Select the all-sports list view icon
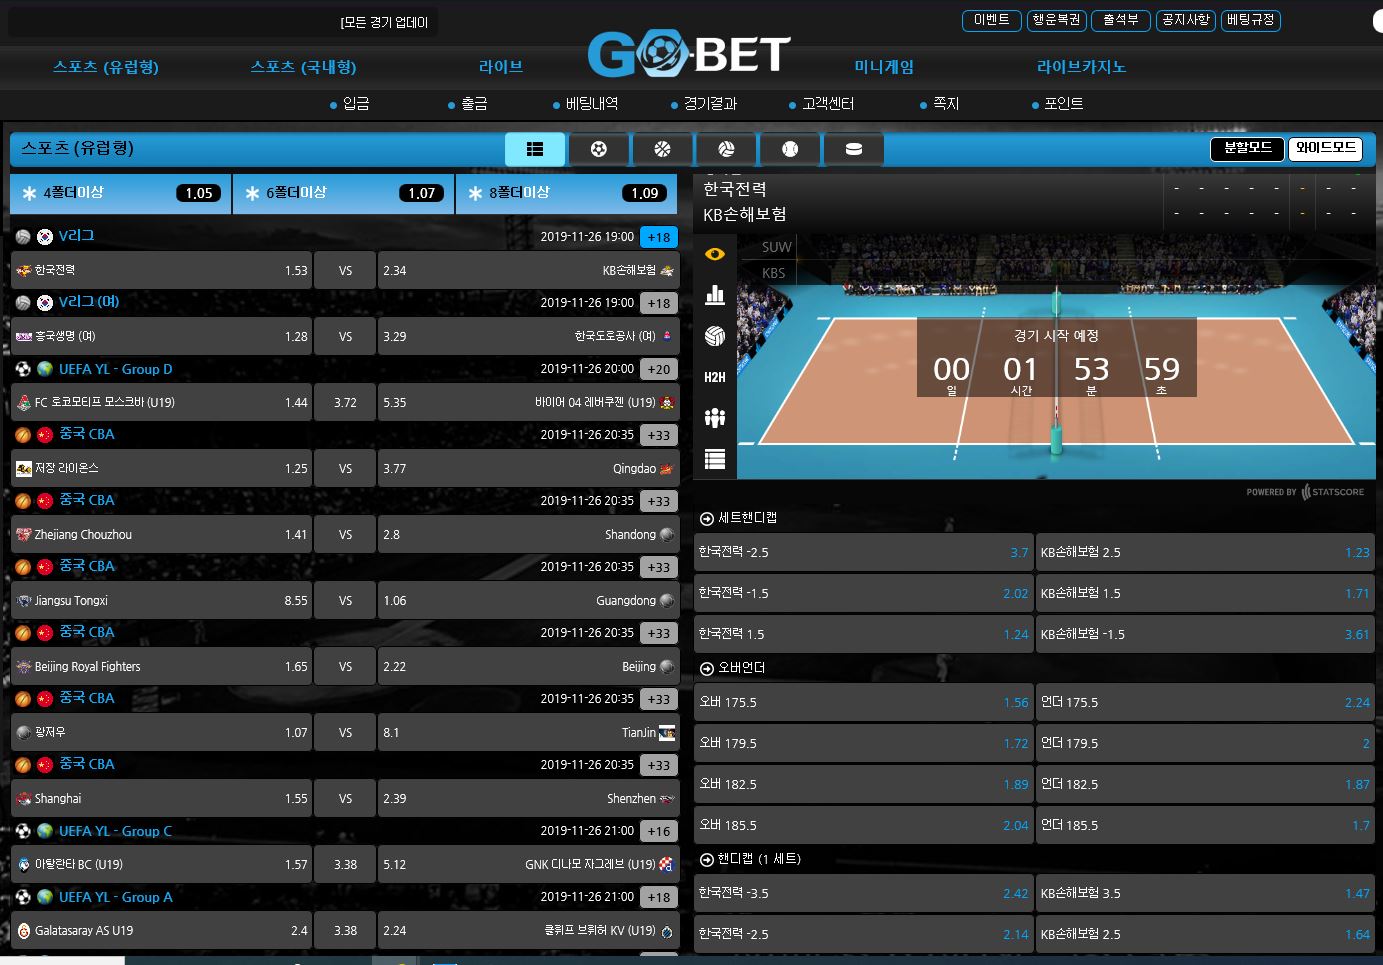1383x965 pixels. coord(535,149)
